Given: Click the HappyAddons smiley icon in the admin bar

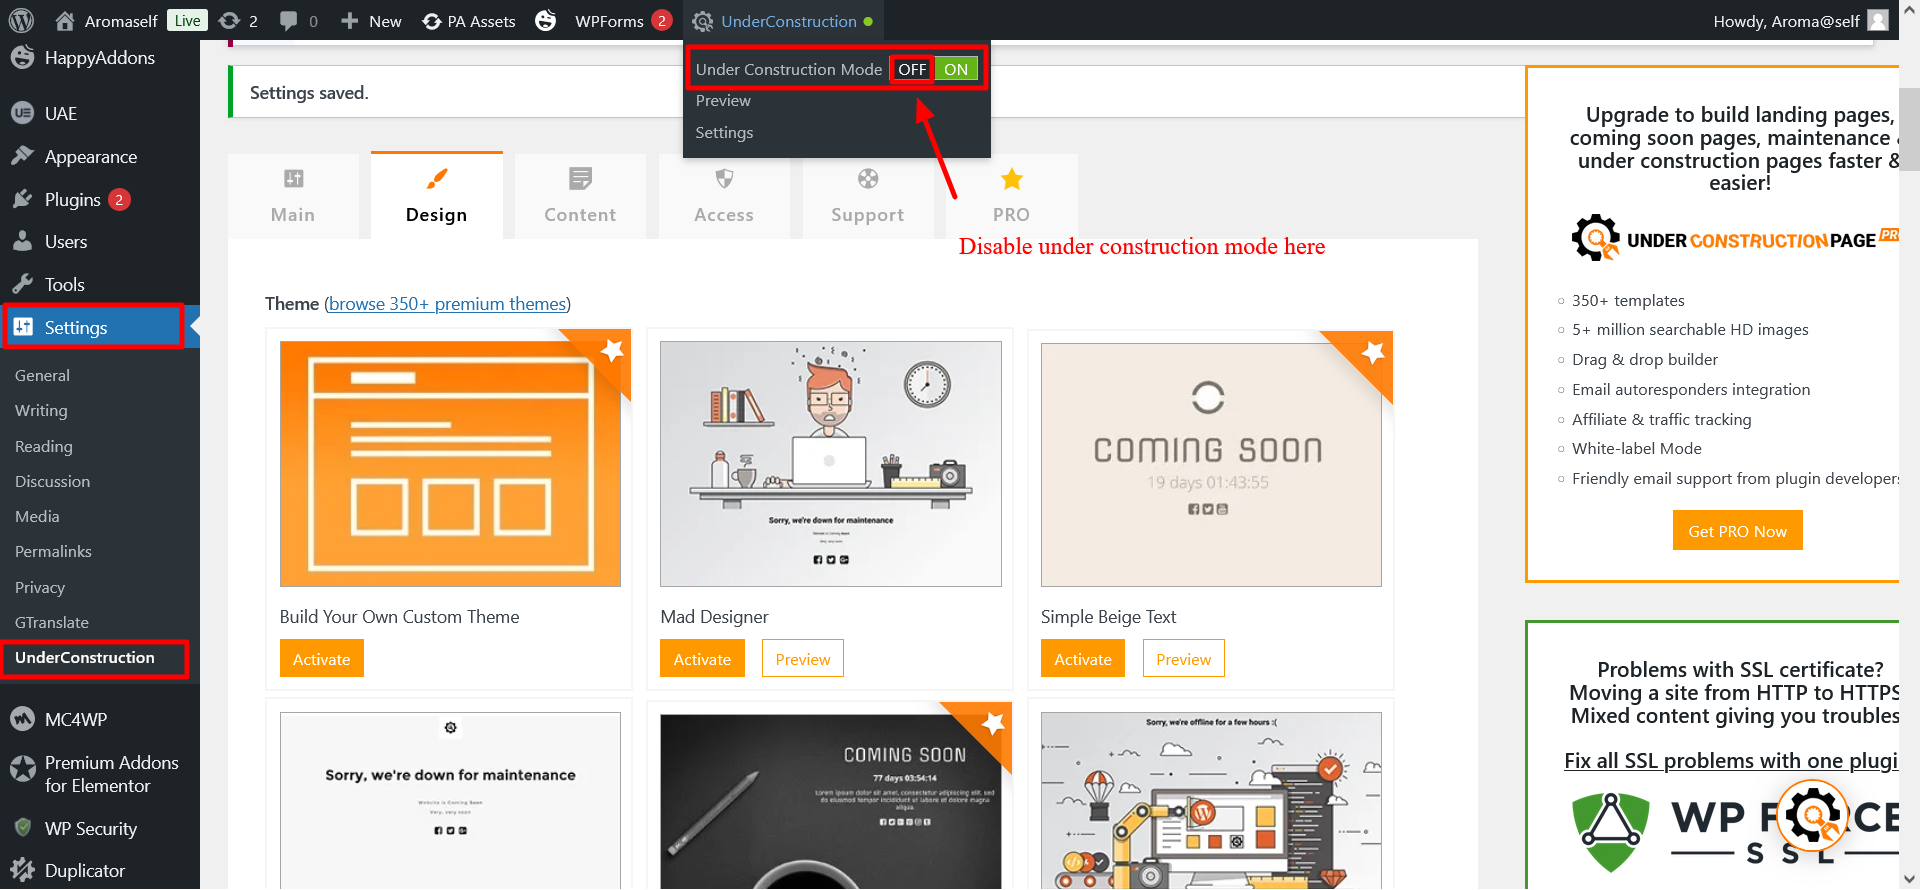Looking at the screenshot, I should coord(545,21).
